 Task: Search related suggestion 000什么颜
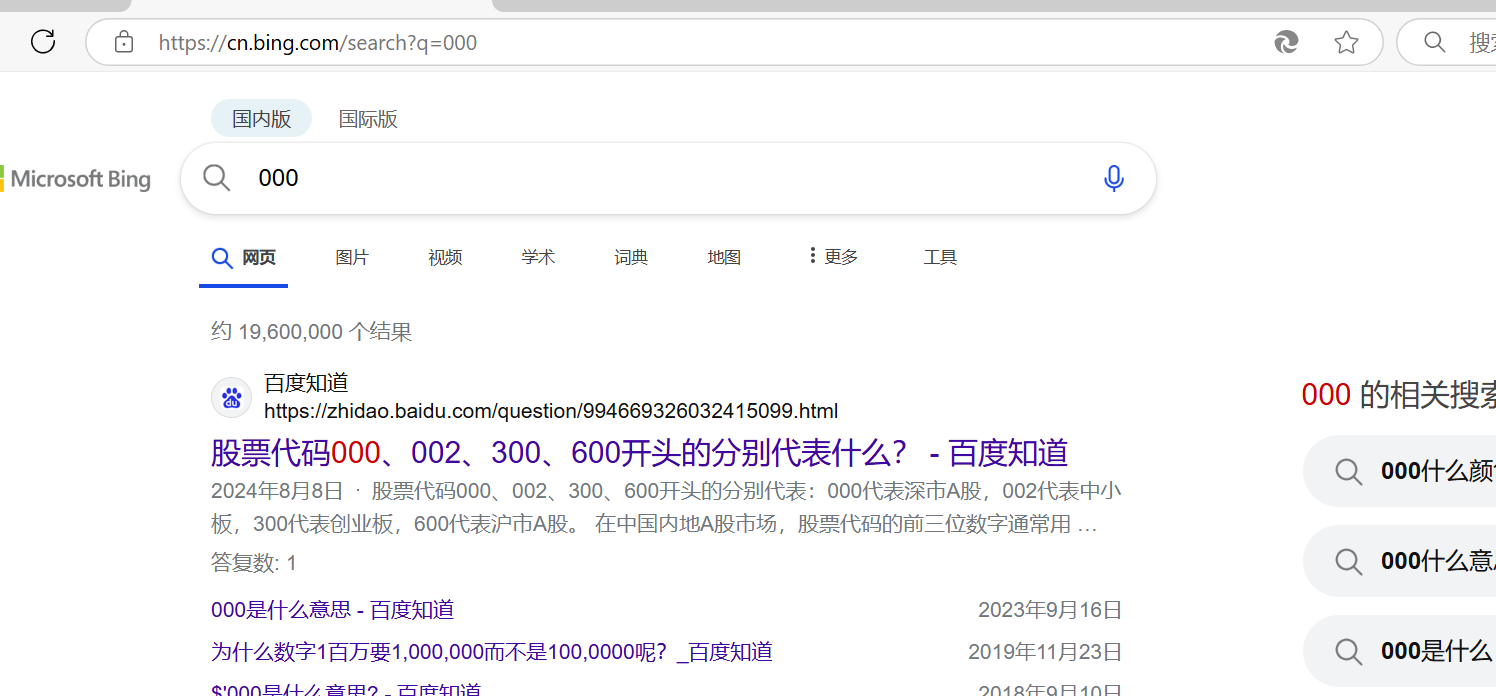point(1399,471)
